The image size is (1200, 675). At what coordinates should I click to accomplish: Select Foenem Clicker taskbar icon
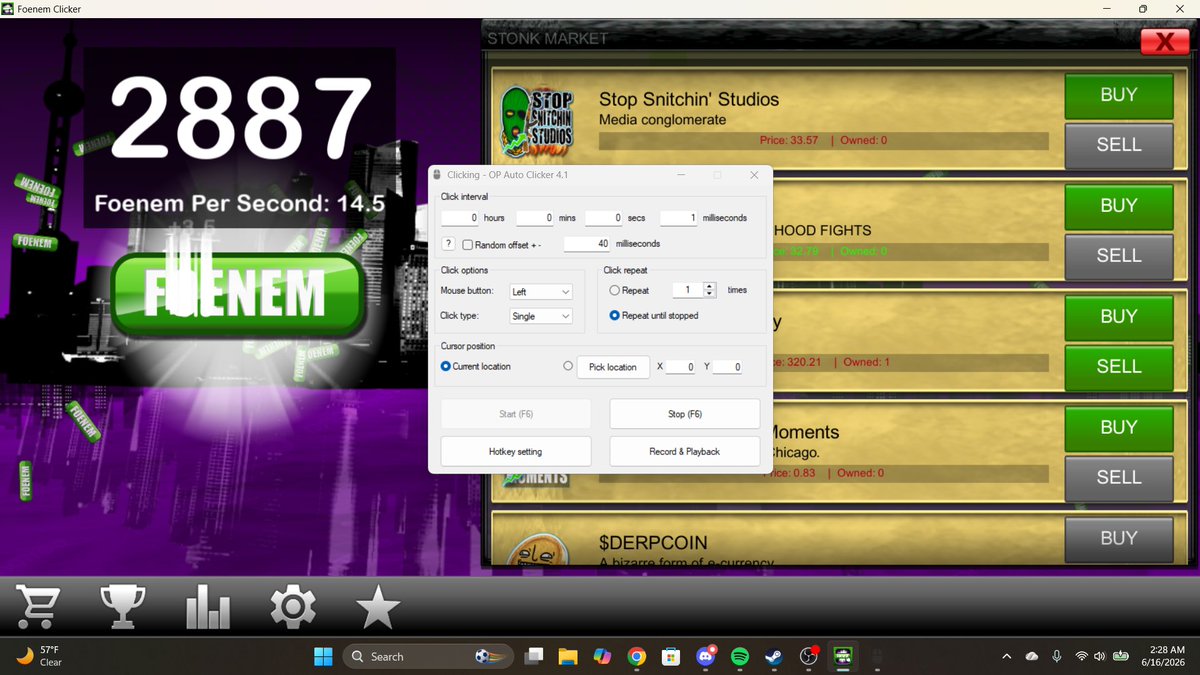[x=844, y=656]
